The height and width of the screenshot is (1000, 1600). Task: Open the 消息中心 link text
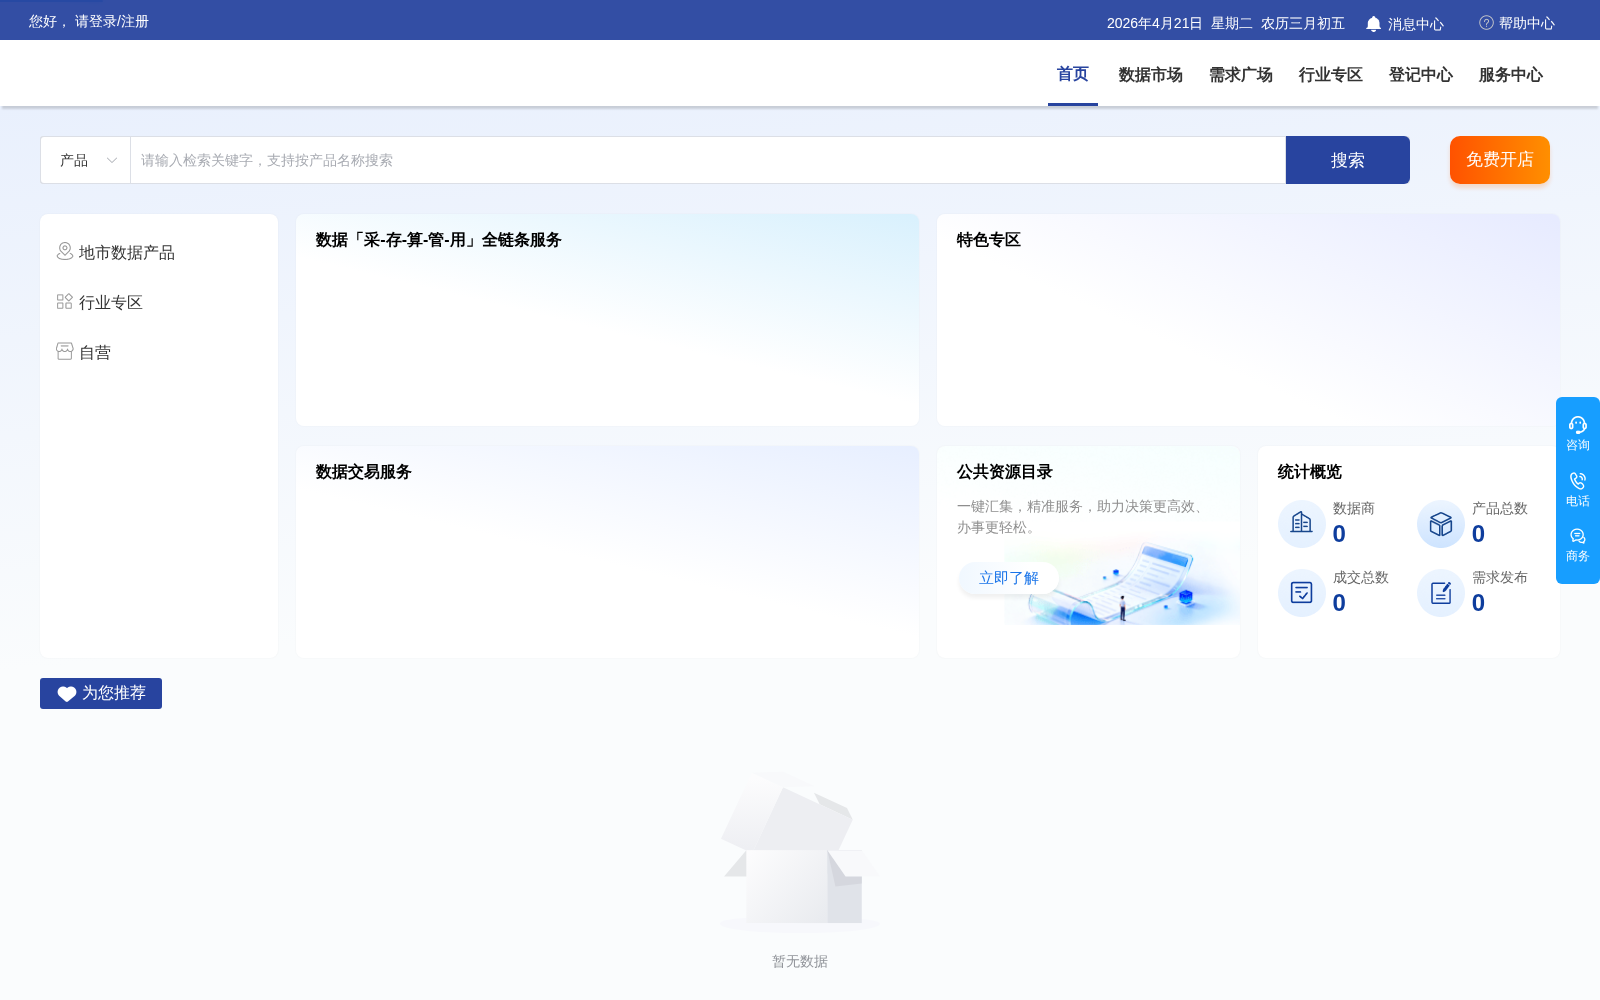1416,24
